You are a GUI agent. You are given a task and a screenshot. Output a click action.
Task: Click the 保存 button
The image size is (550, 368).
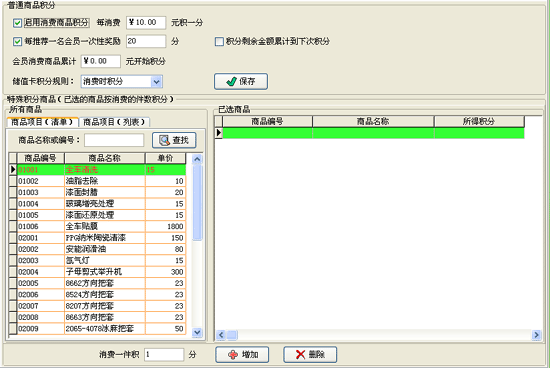pyautogui.click(x=241, y=81)
